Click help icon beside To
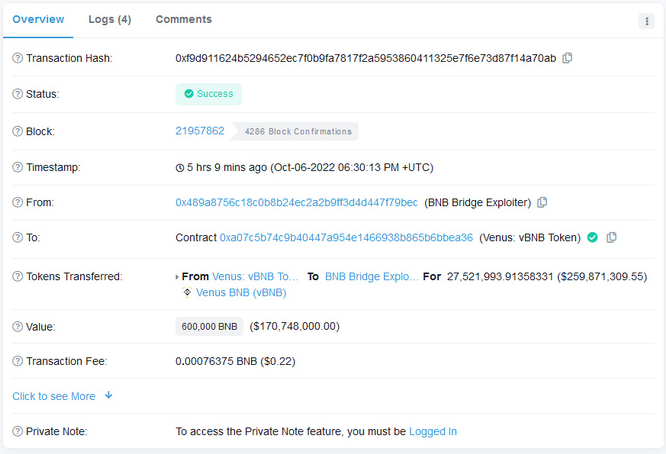This screenshot has height=454, width=666. 17,237
